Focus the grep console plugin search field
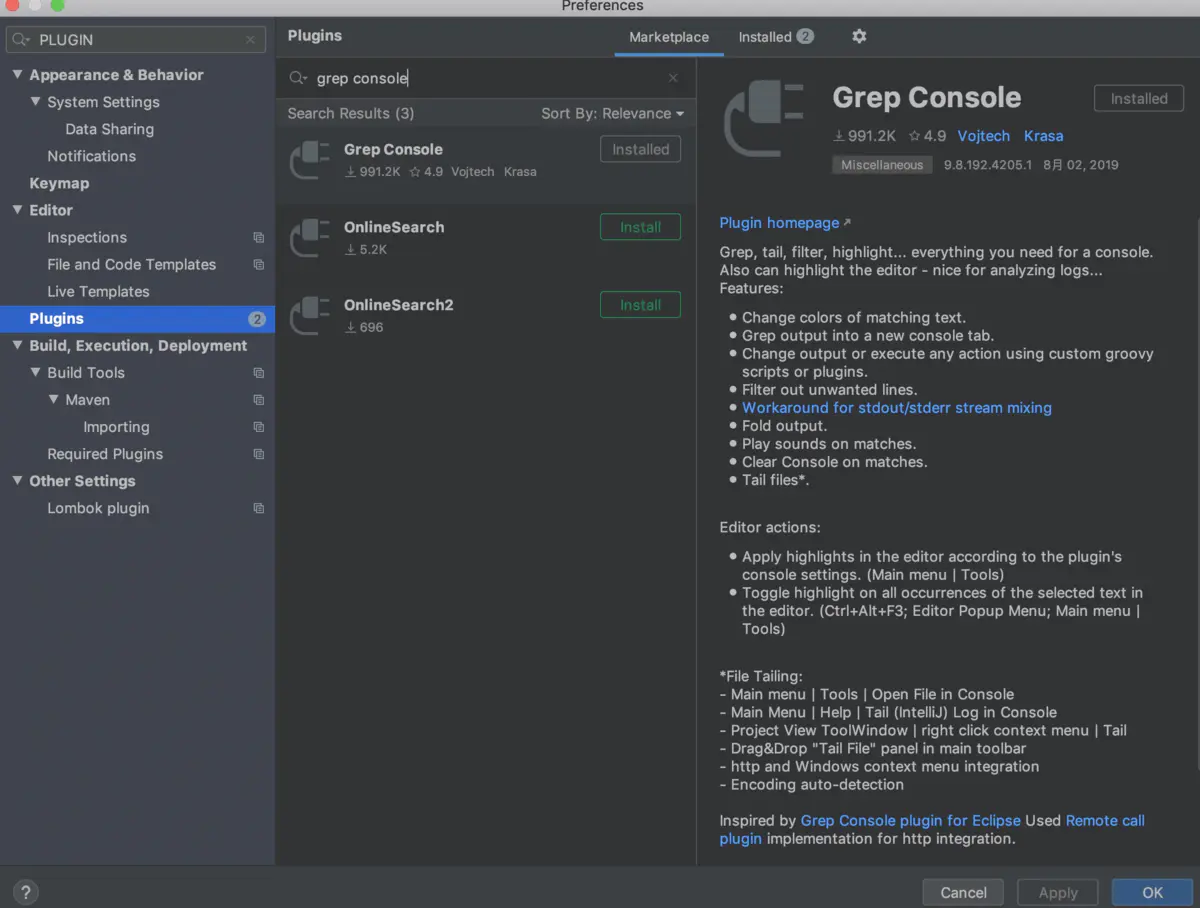The width and height of the screenshot is (1200, 908). (485, 78)
